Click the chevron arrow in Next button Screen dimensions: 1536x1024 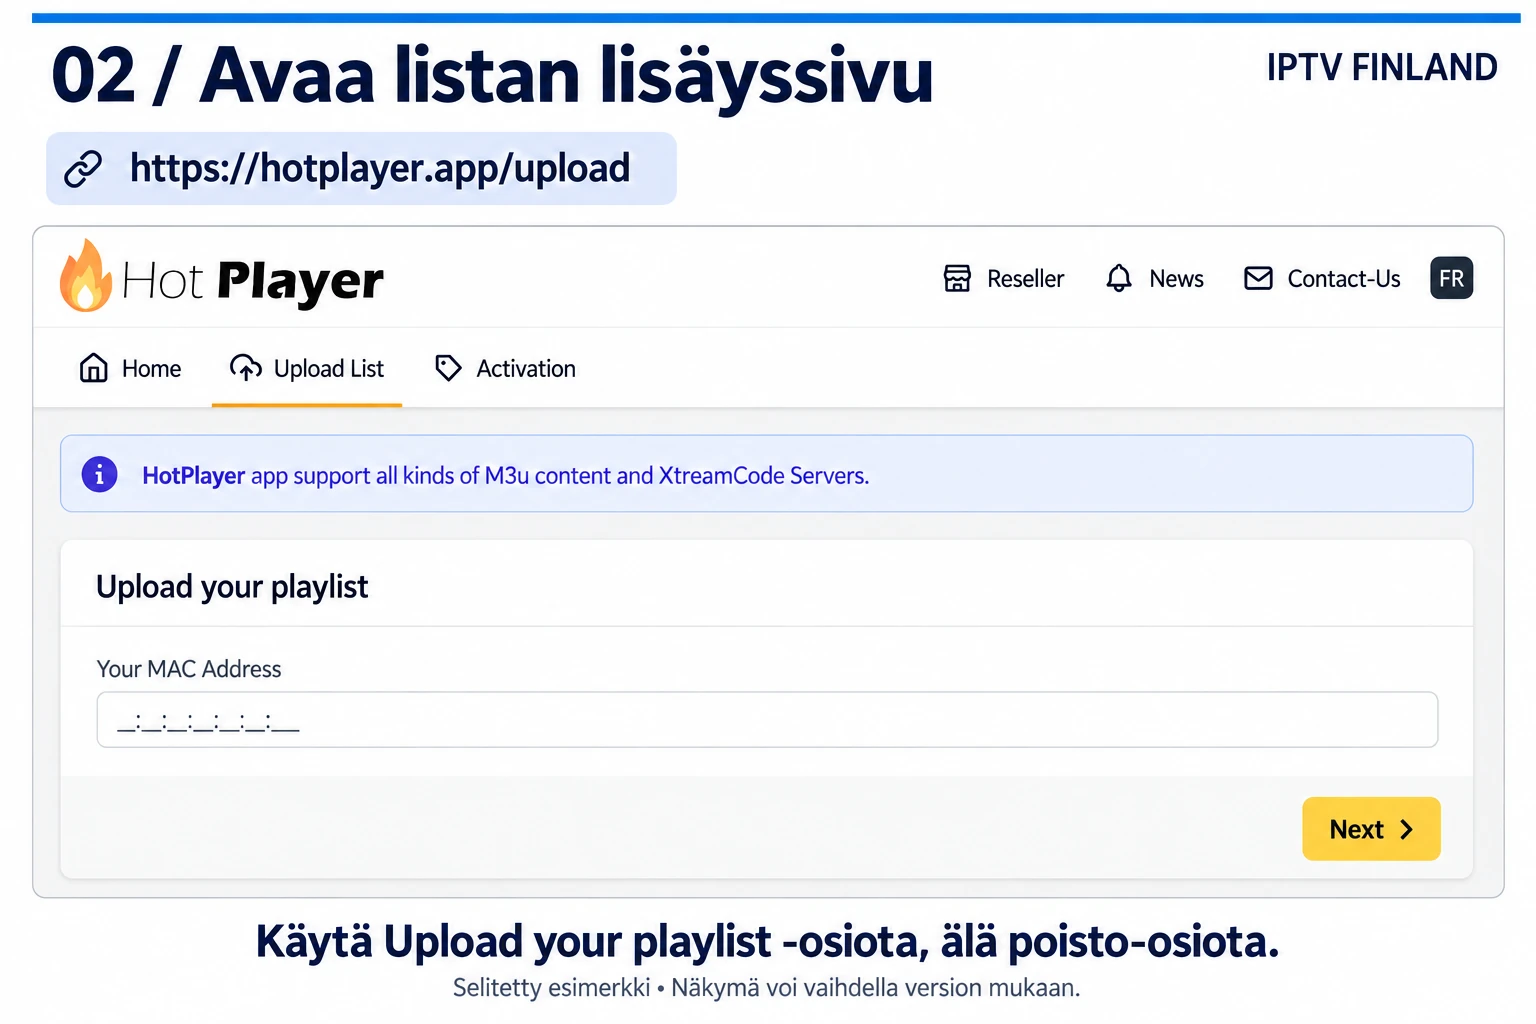click(x=1406, y=829)
